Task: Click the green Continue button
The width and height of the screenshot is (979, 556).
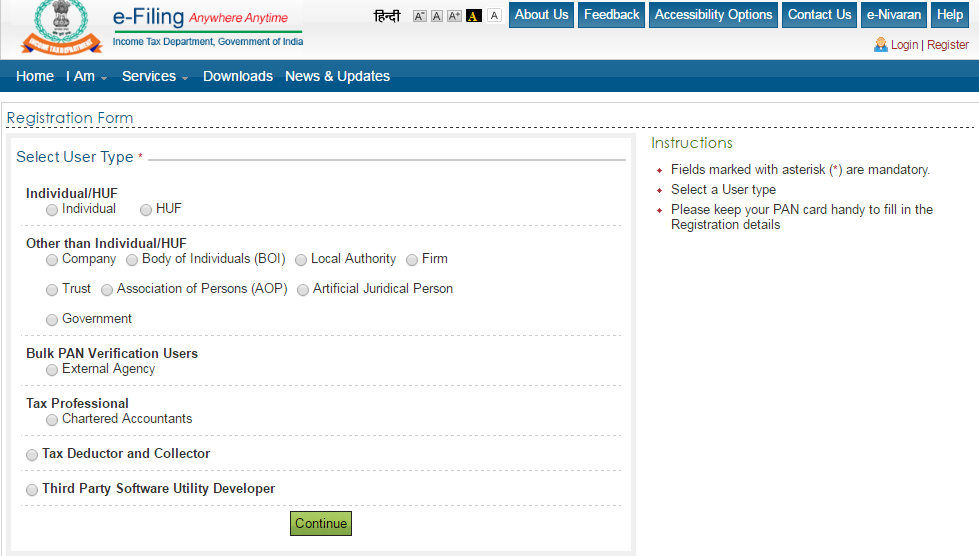Action: pyautogui.click(x=321, y=524)
